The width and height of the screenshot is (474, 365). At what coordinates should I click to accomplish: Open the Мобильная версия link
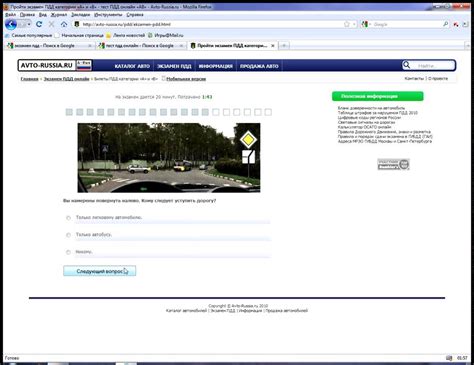point(186,79)
